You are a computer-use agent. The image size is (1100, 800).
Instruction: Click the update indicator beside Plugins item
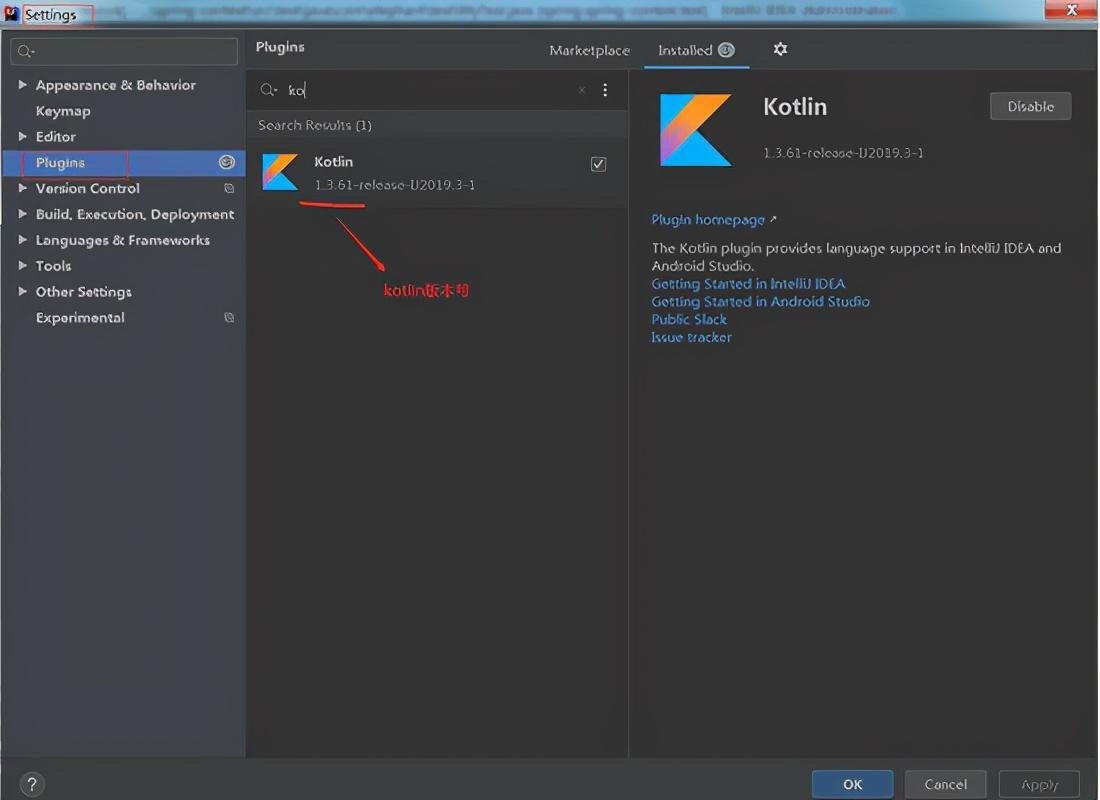point(227,162)
